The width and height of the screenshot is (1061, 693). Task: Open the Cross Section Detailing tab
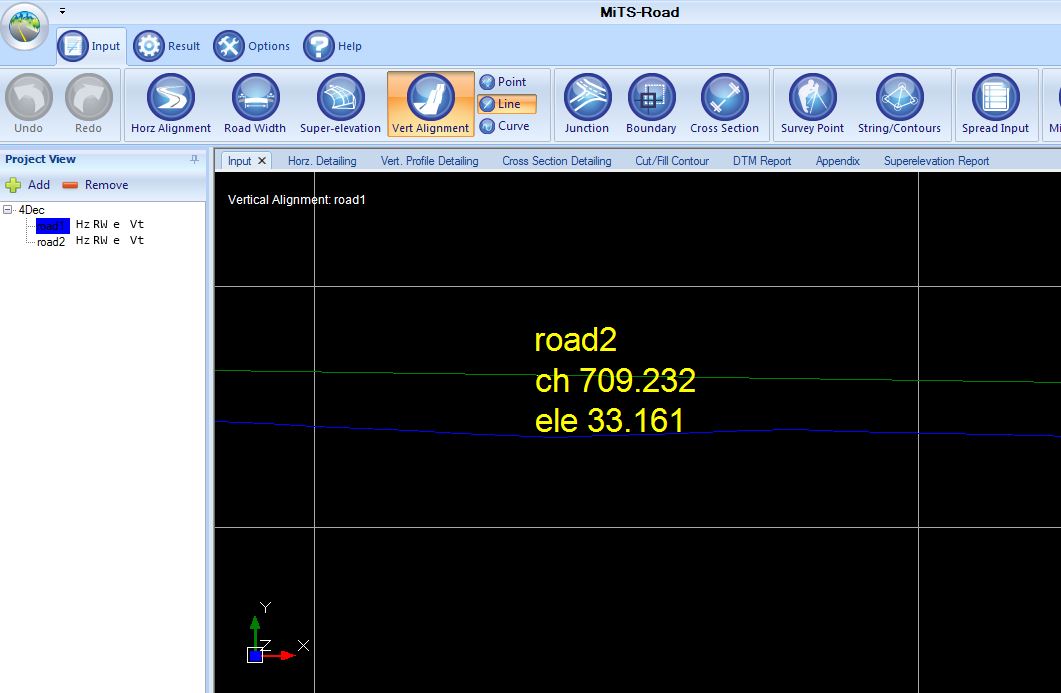(557, 161)
